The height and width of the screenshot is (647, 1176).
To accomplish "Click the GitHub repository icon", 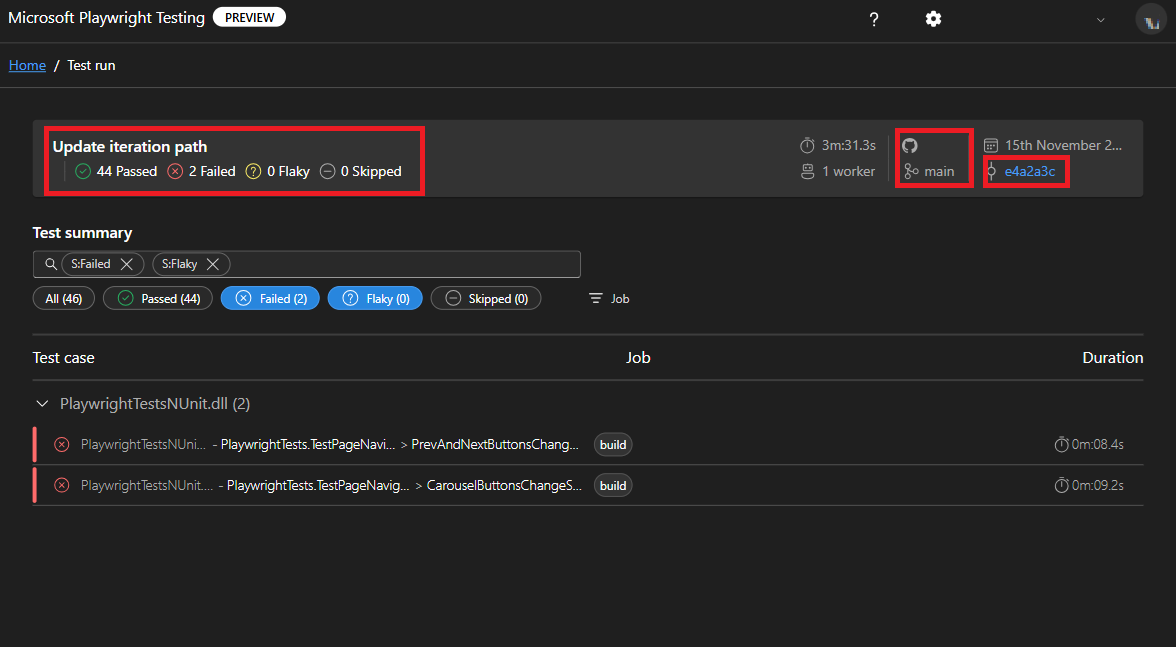I will coord(909,144).
